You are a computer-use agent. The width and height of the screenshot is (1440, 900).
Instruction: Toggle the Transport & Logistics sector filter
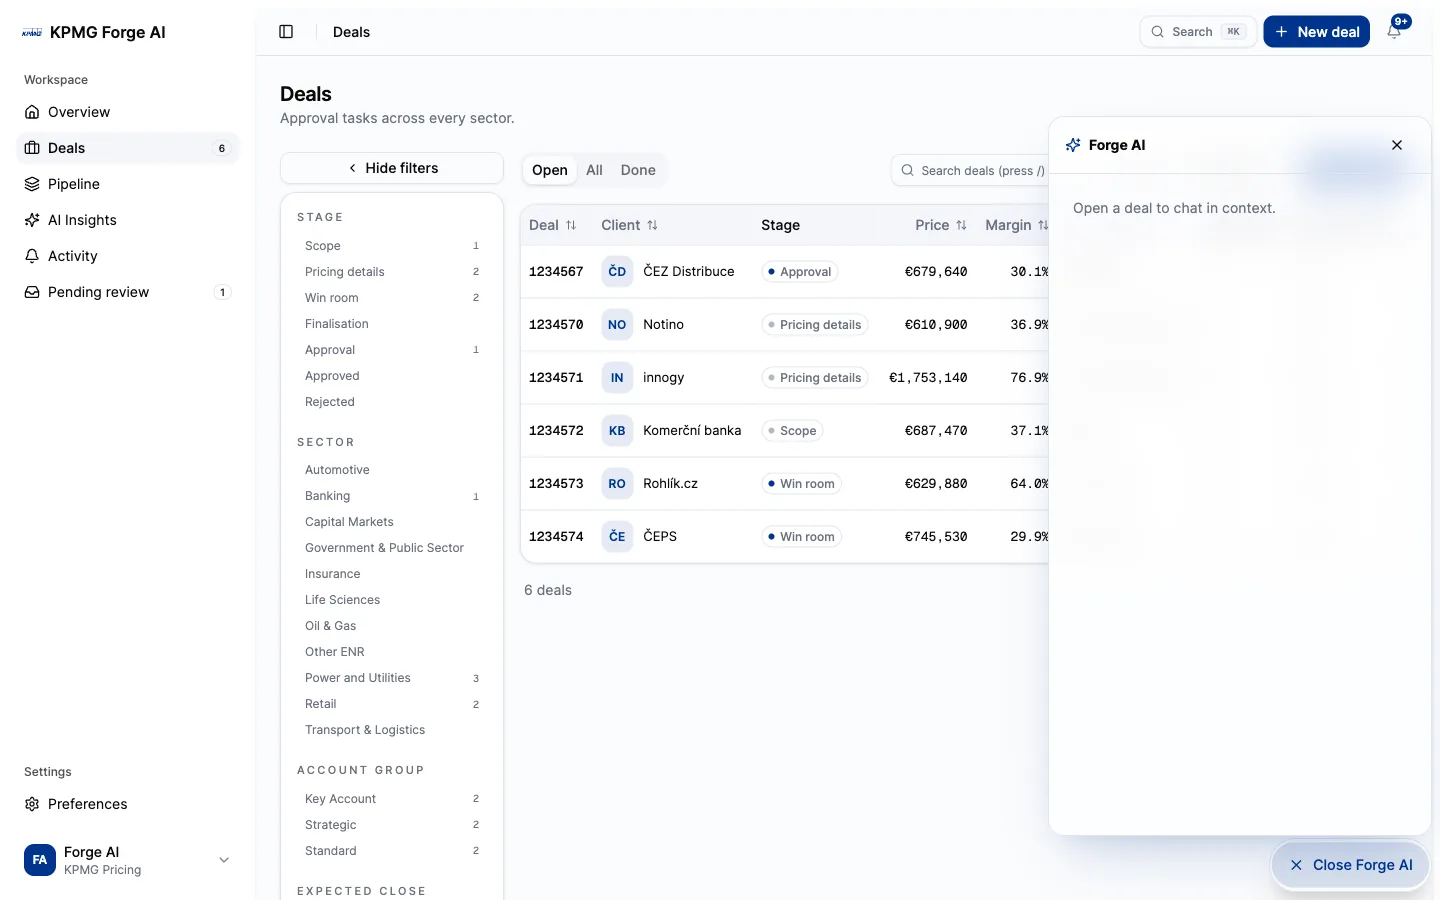click(x=392, y=730)
